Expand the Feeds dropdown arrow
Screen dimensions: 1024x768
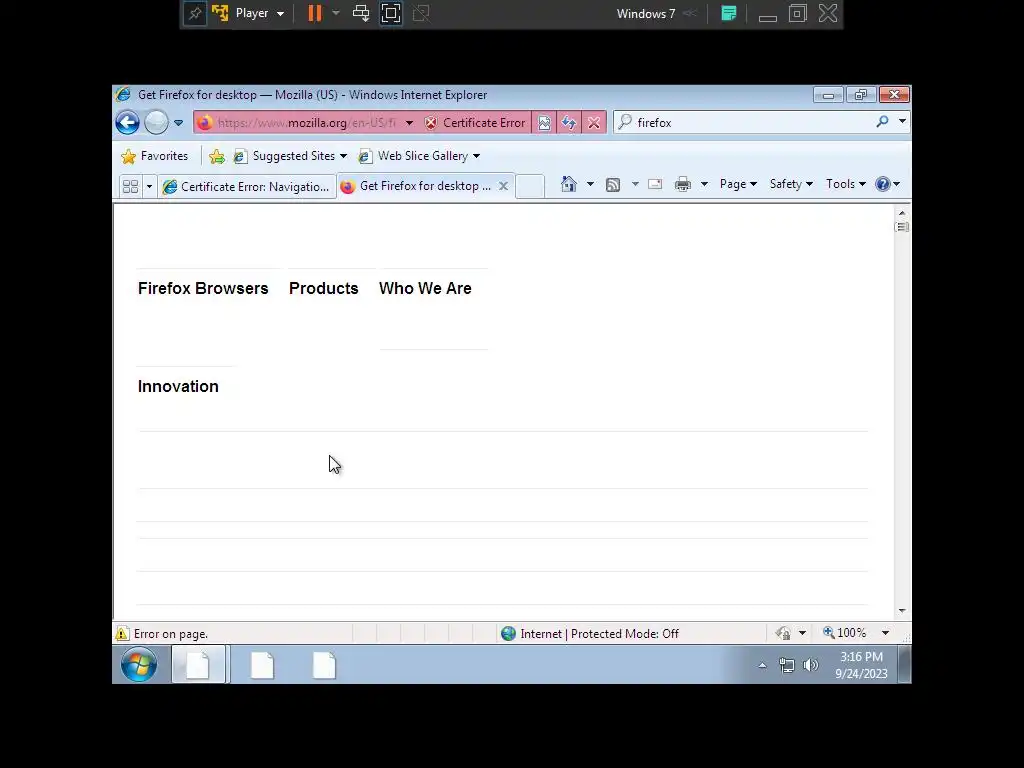(635, 184)
